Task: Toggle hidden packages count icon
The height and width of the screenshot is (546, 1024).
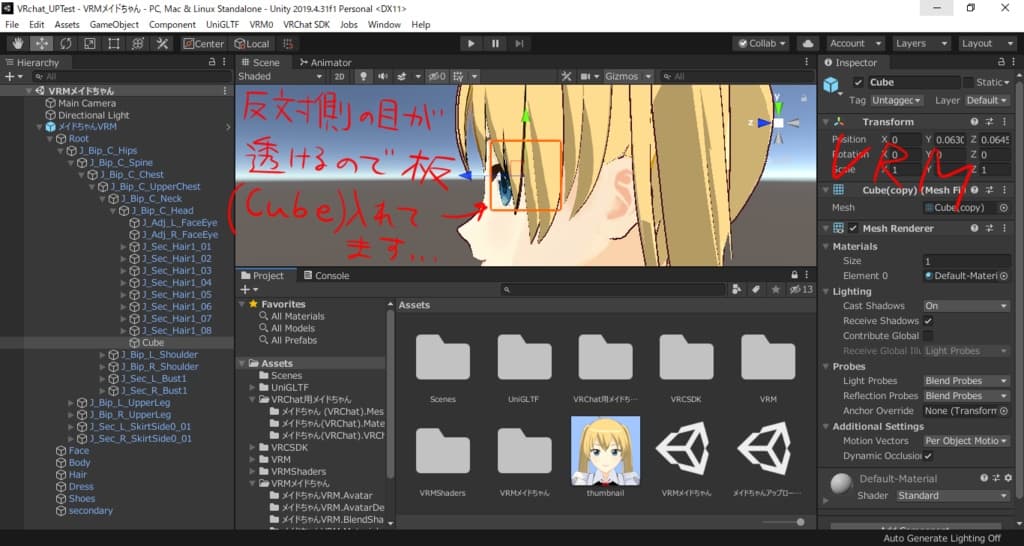Action: (x=801, y=289)
